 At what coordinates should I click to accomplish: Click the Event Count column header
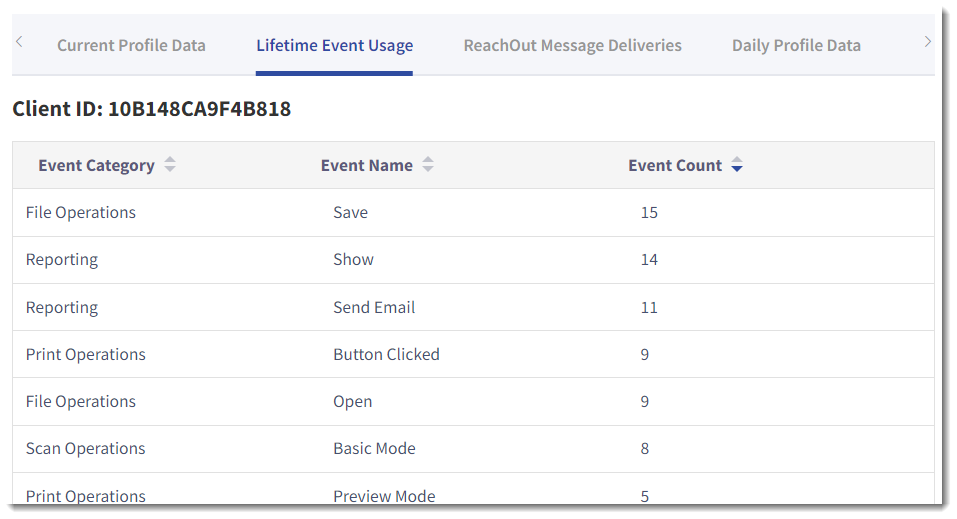coord(675,165)
